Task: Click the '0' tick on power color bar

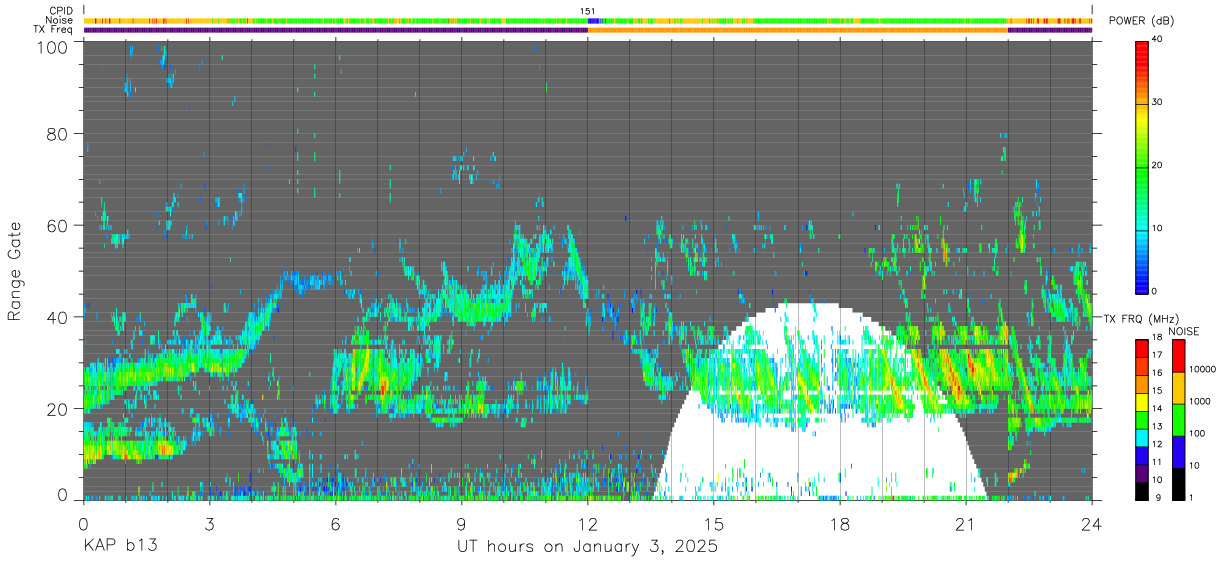Action: [1156, 291]
